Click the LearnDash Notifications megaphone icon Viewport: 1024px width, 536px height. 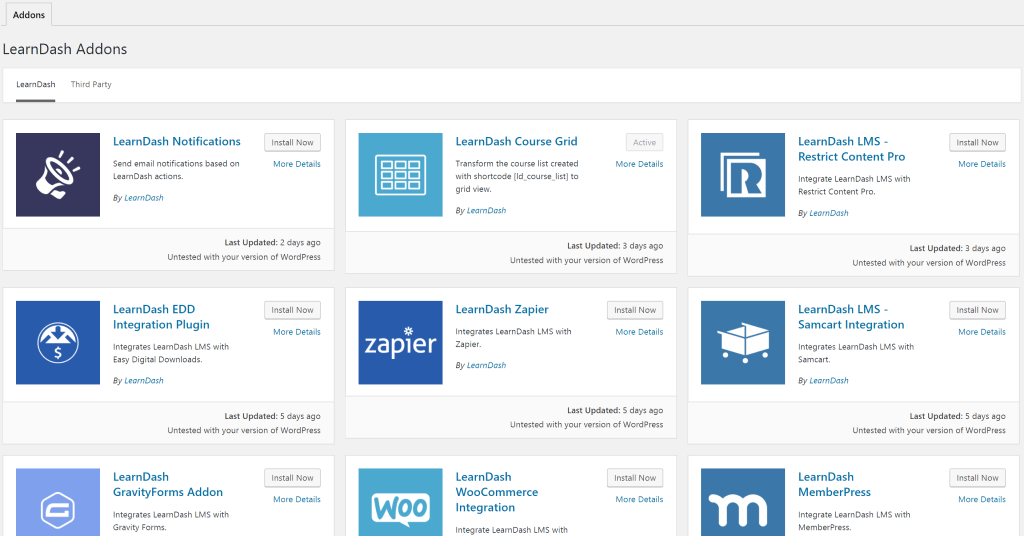pyautogui.click(x=58, y=175)
